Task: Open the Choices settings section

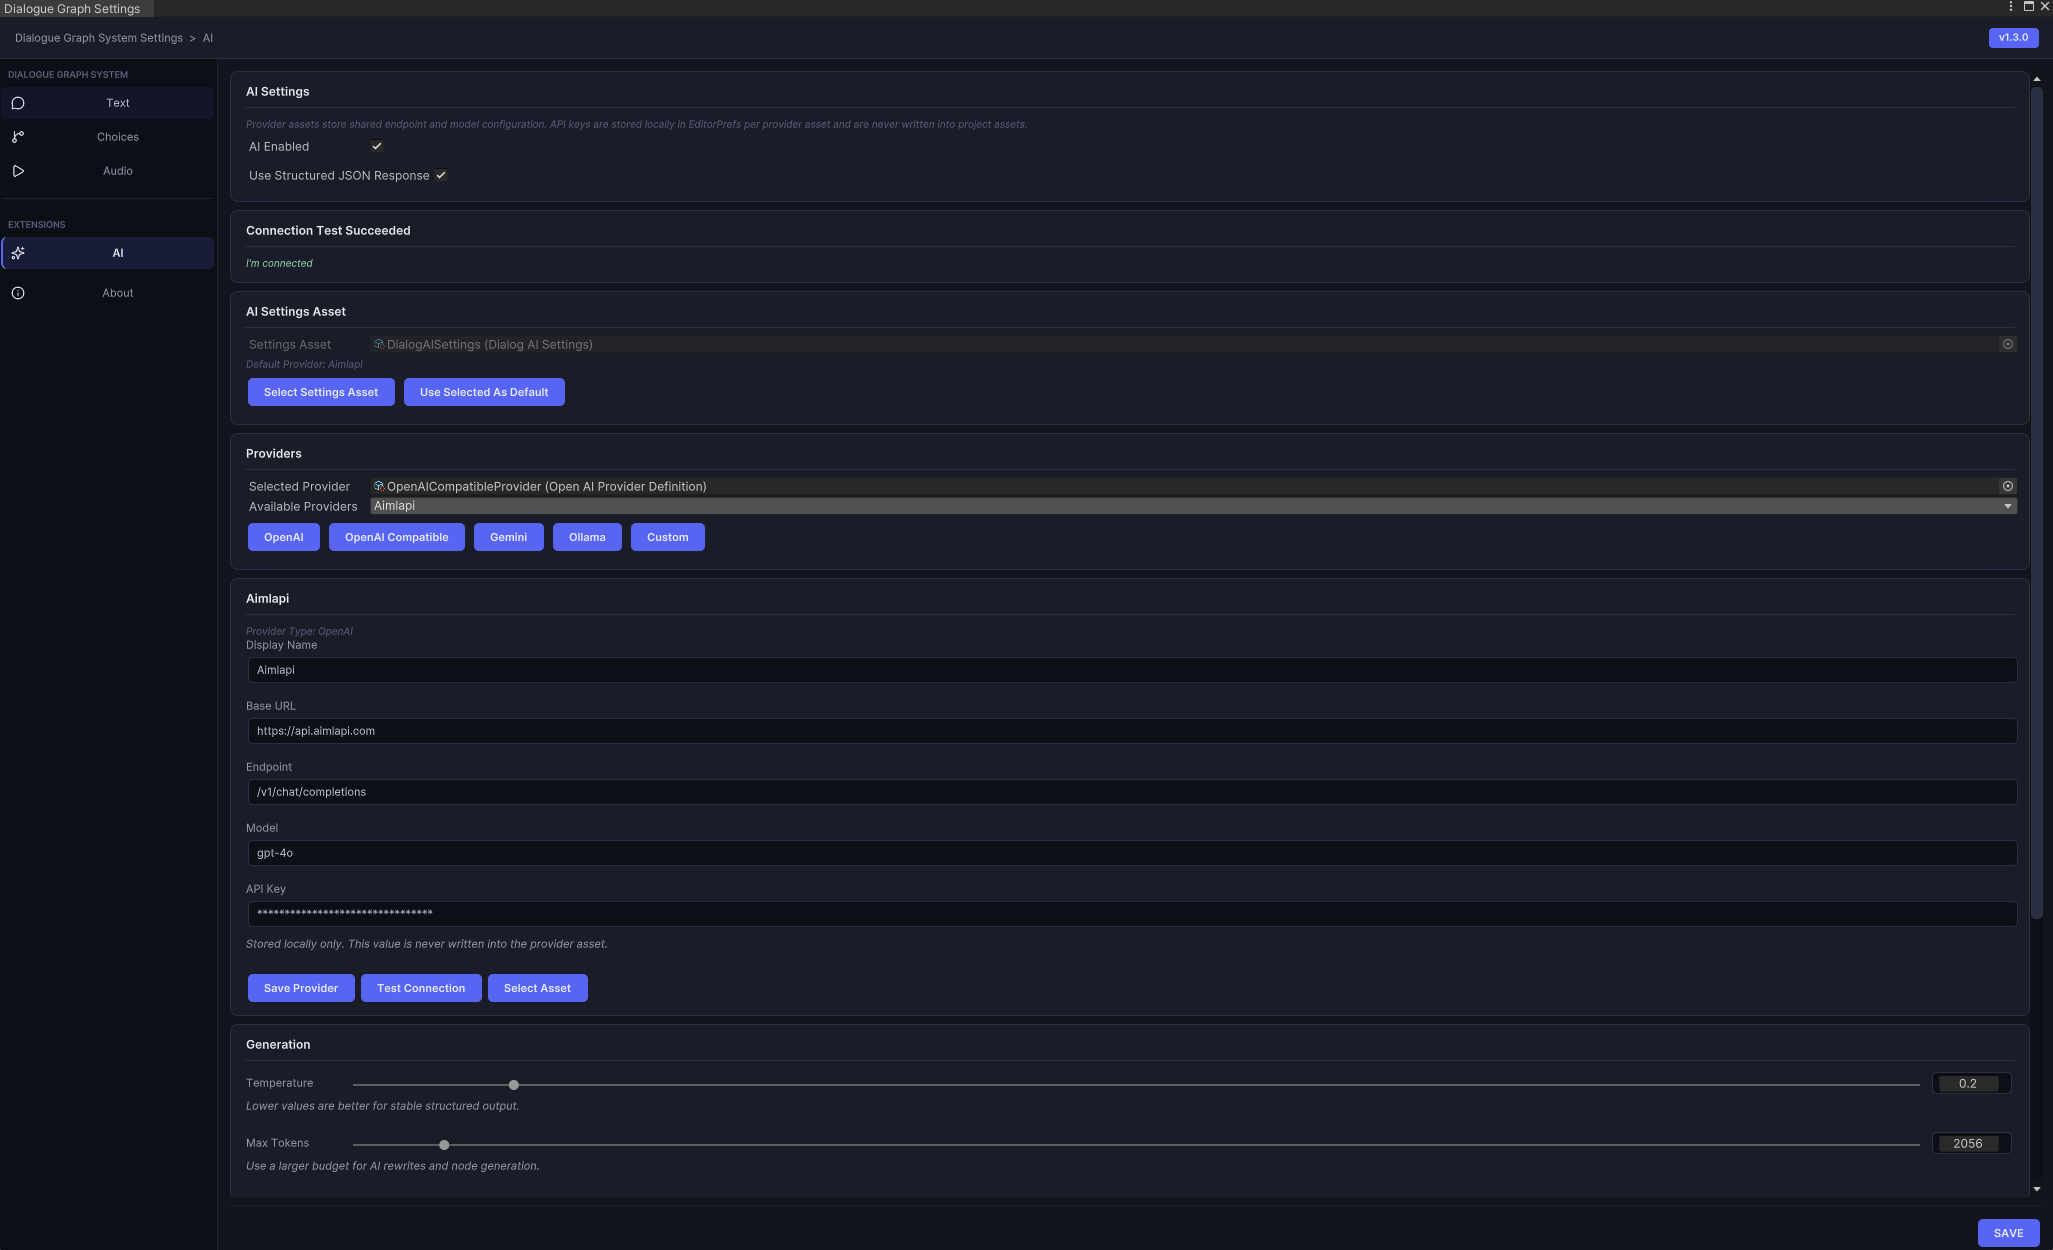Action: coord(107,137)
